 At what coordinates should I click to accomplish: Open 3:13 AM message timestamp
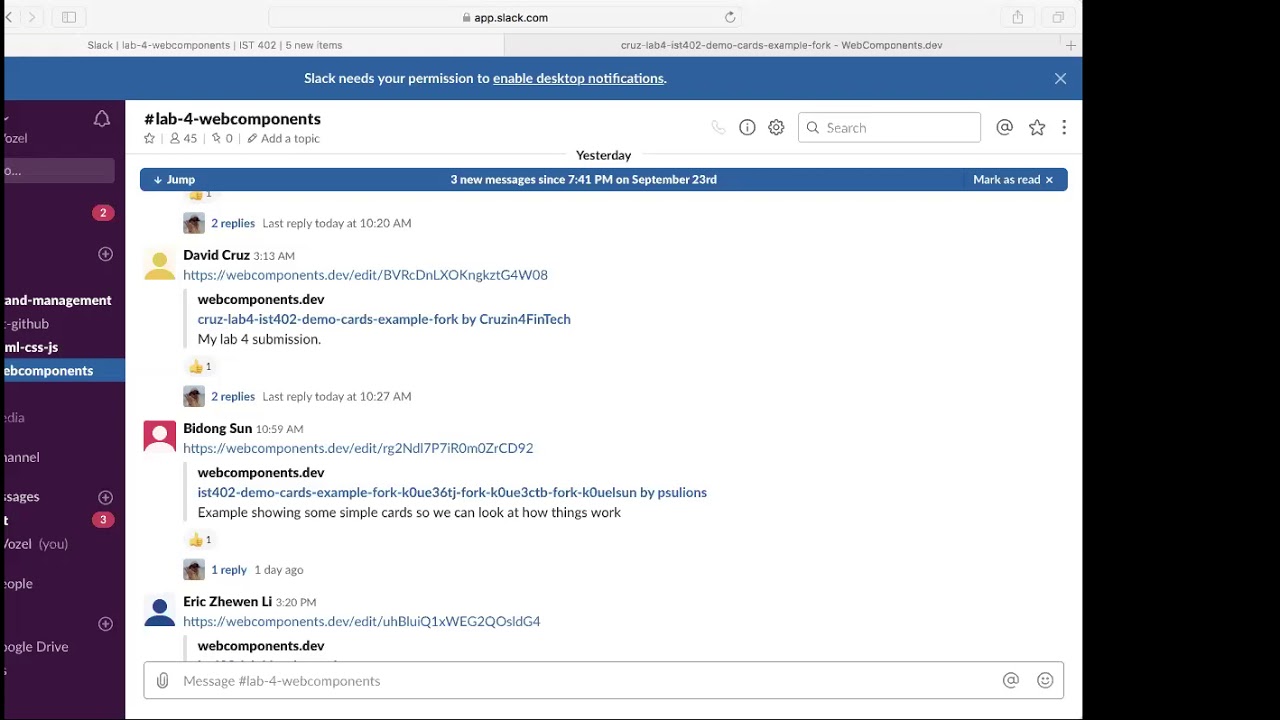pyautogui.click(x=274, y=256)
